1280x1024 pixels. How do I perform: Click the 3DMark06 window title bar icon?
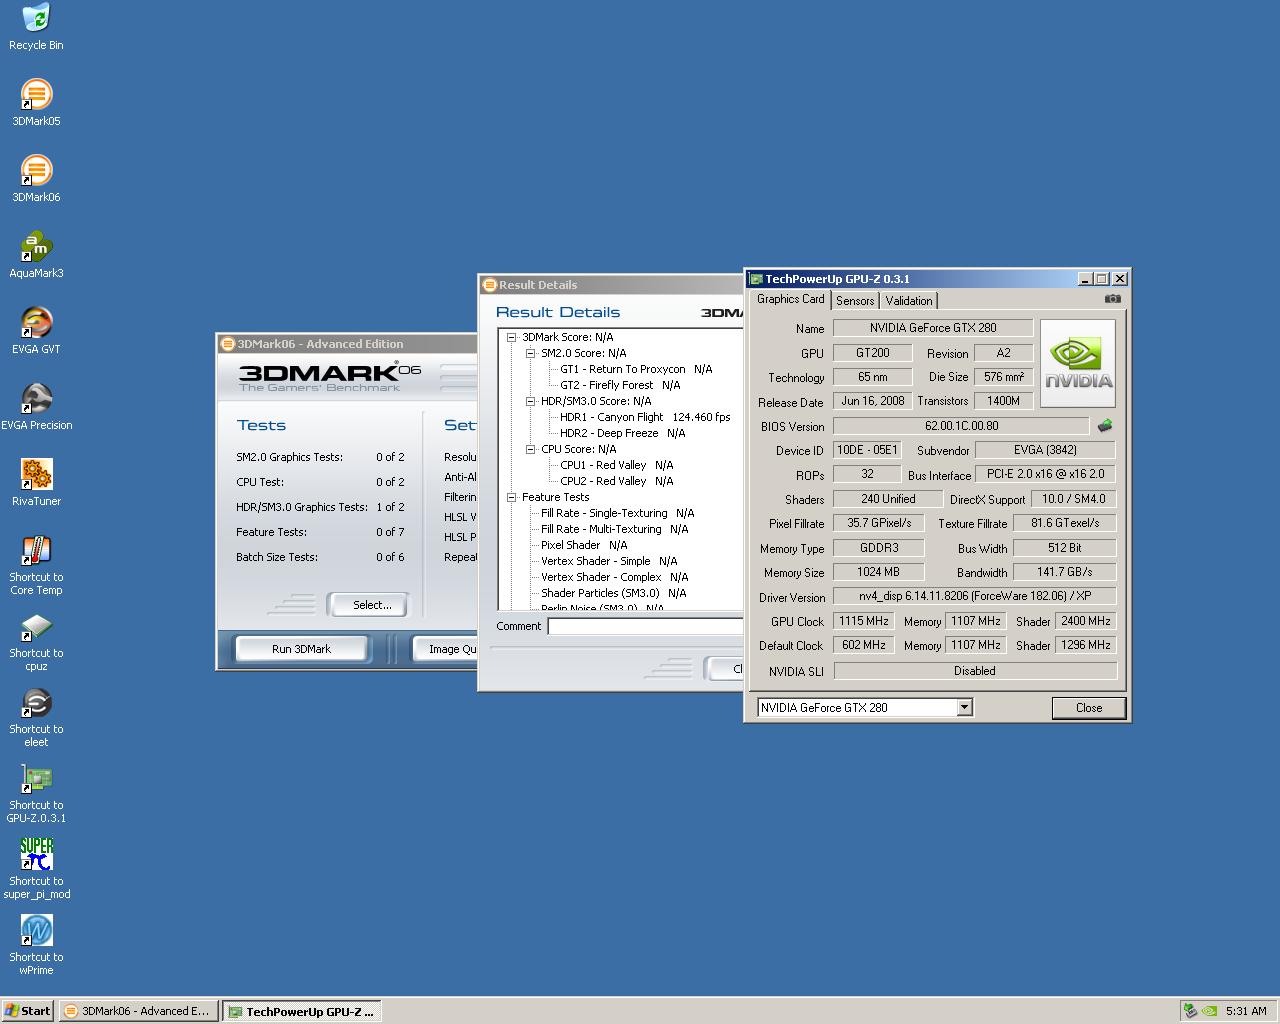(x=227, y=344)
